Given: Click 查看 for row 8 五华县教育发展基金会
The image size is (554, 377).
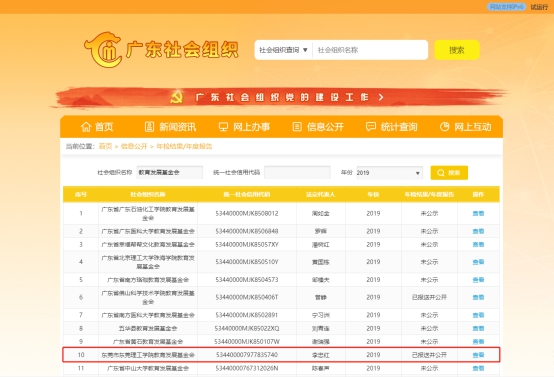Looking at the screenshot, I should click(x=478, y=329).
